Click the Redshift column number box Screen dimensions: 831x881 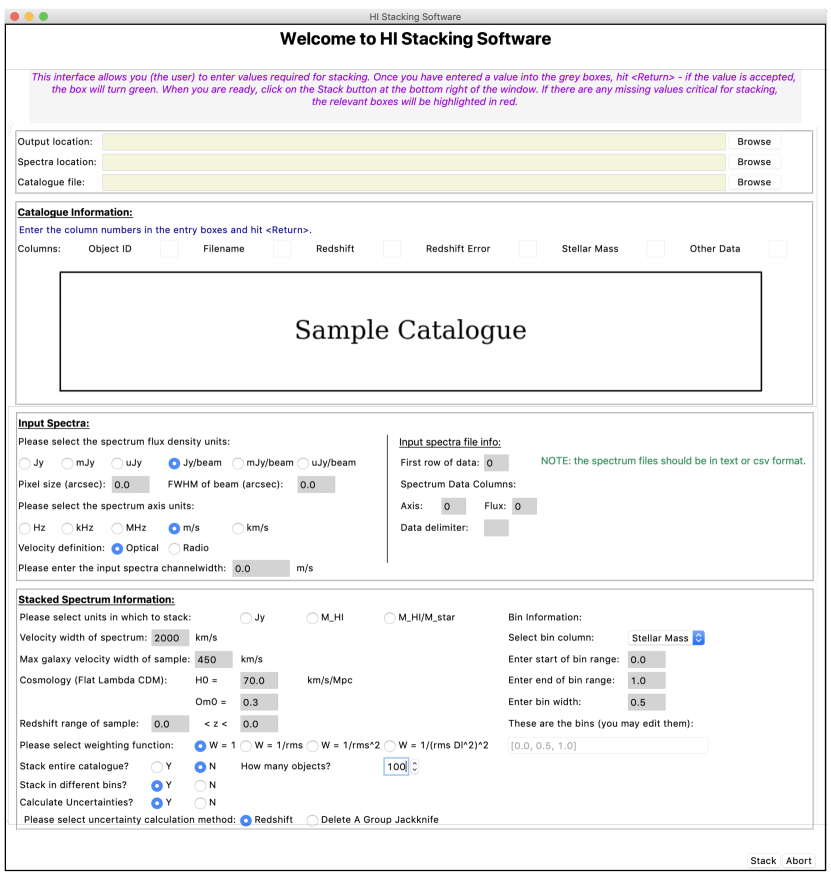(x=391, y=249)
